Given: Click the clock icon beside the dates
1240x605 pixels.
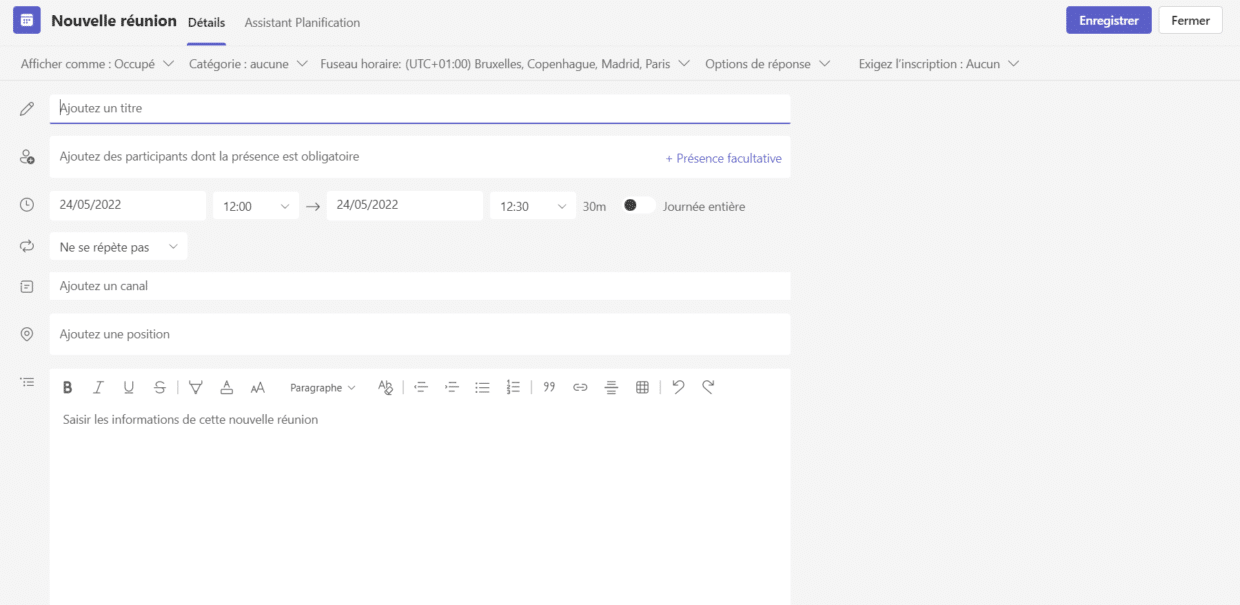Looking at the screenshot, I should click(27, 205).
